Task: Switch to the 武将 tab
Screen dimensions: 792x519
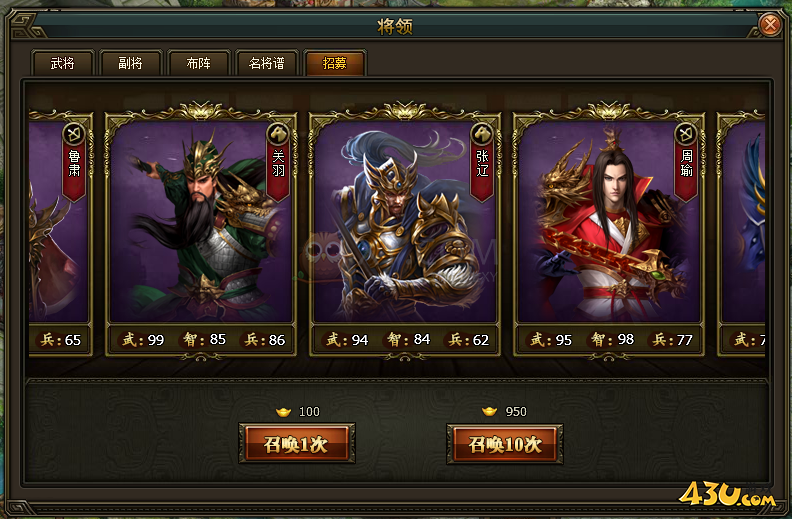Action: pyautogui.click(x=63, y=63)
